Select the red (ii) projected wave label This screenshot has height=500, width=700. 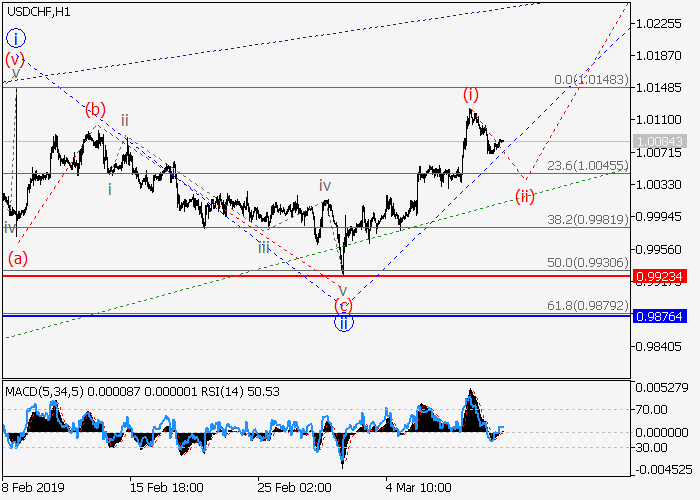tap(524, 195)
